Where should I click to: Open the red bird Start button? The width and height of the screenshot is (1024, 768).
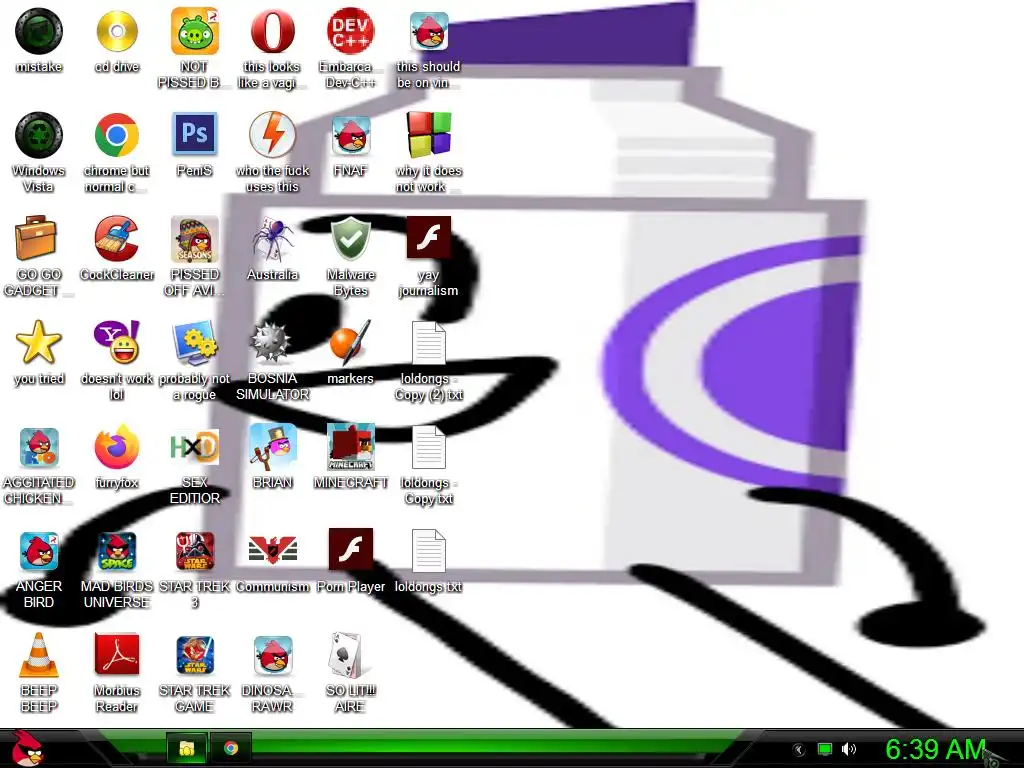(27, 748)
